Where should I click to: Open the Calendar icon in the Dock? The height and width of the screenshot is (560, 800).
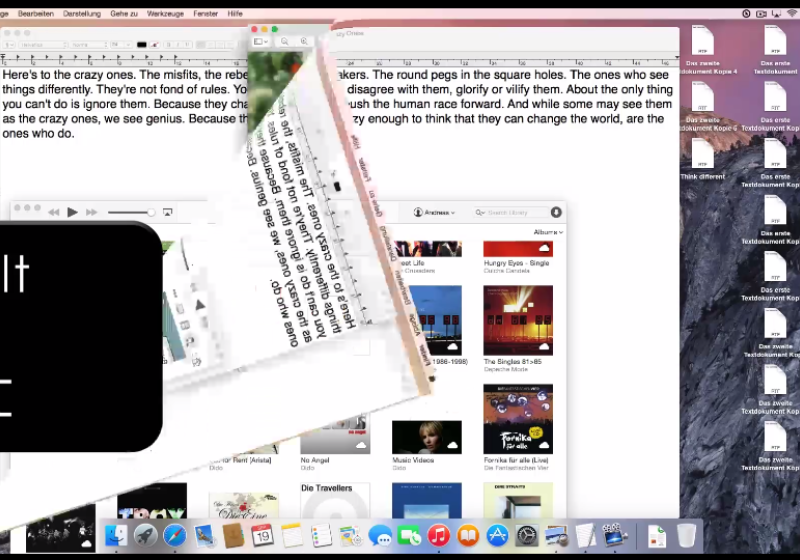click(263, 536)
